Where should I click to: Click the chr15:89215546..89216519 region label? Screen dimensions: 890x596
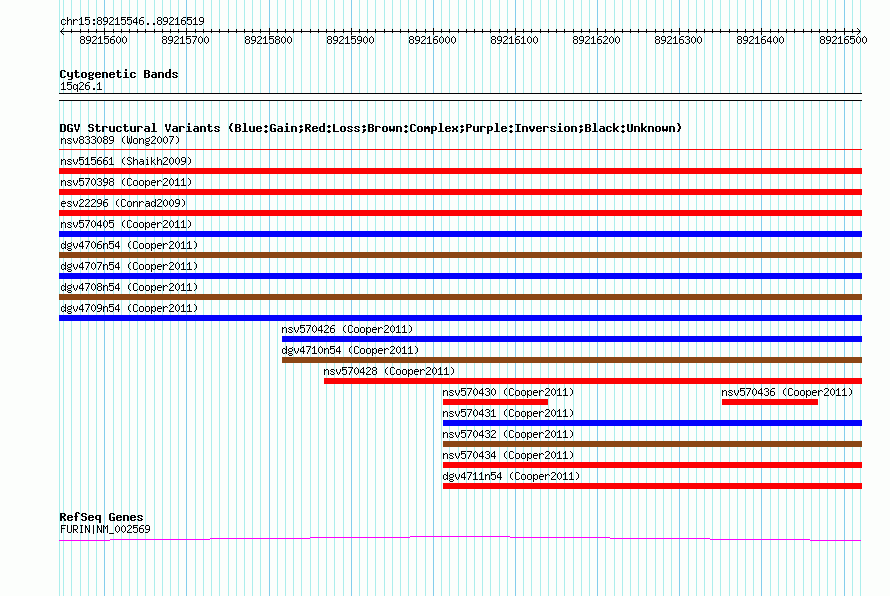pos(132,21)
